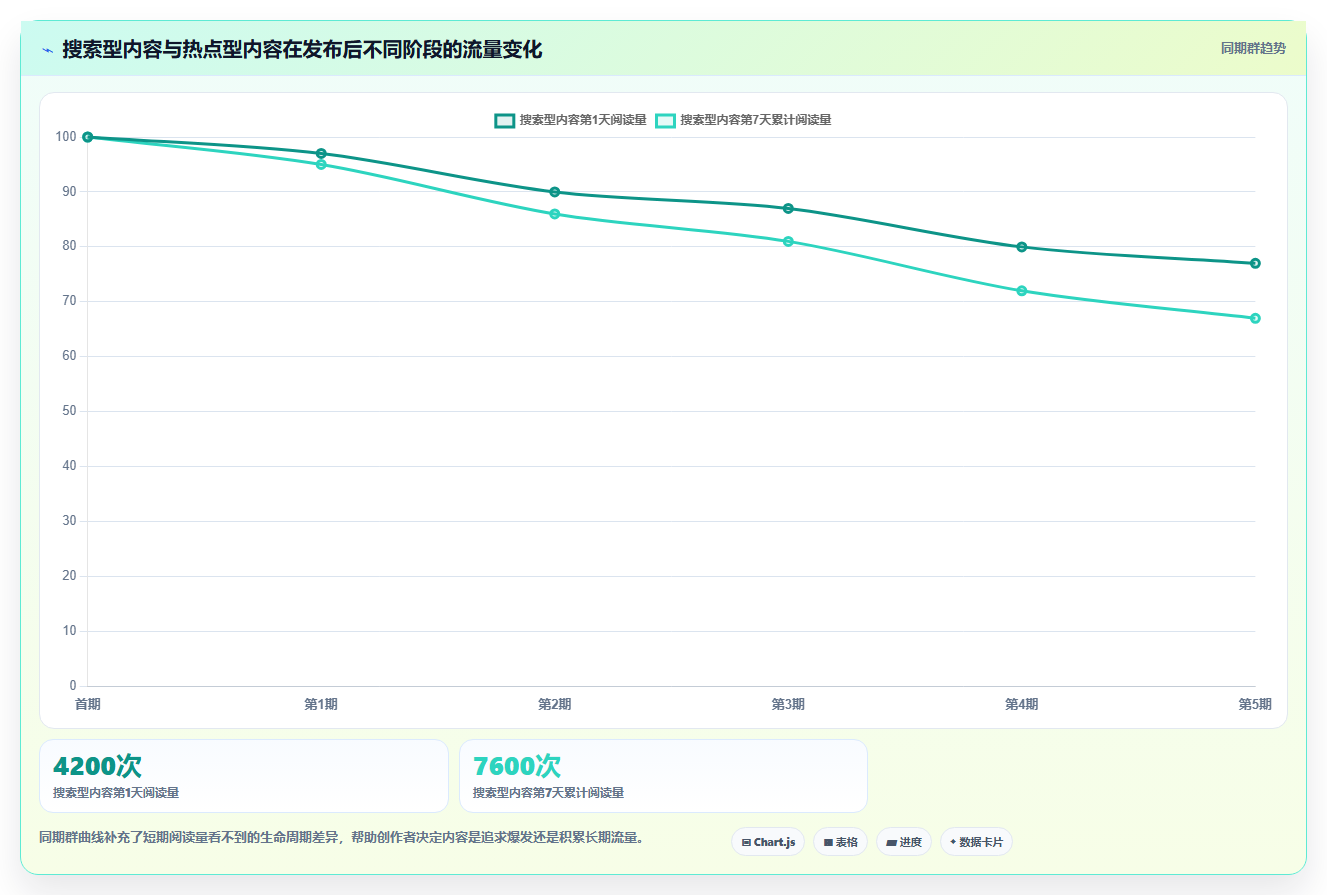Click the light teal data point at 第3期
The width and height of the screenshot is (1327, 895).
click(x=788, y=241)
